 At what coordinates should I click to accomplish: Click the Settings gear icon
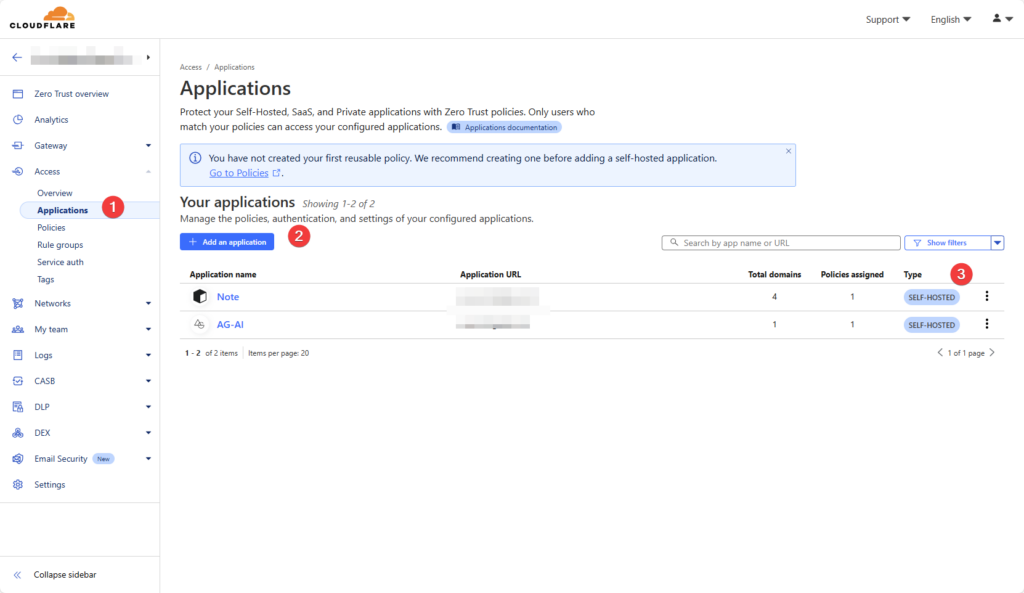18,485
